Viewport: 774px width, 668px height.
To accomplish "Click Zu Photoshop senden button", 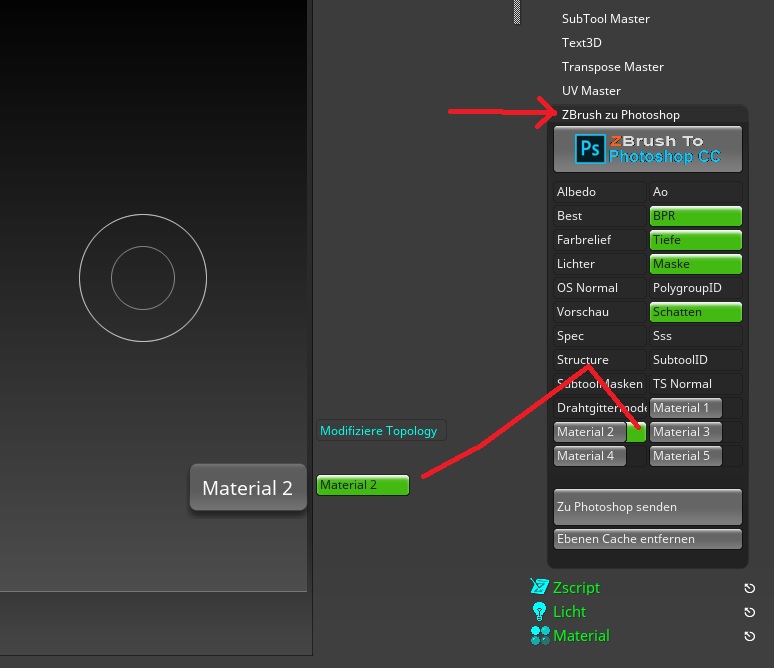I will pyautogui.click(x=648, y=507).
